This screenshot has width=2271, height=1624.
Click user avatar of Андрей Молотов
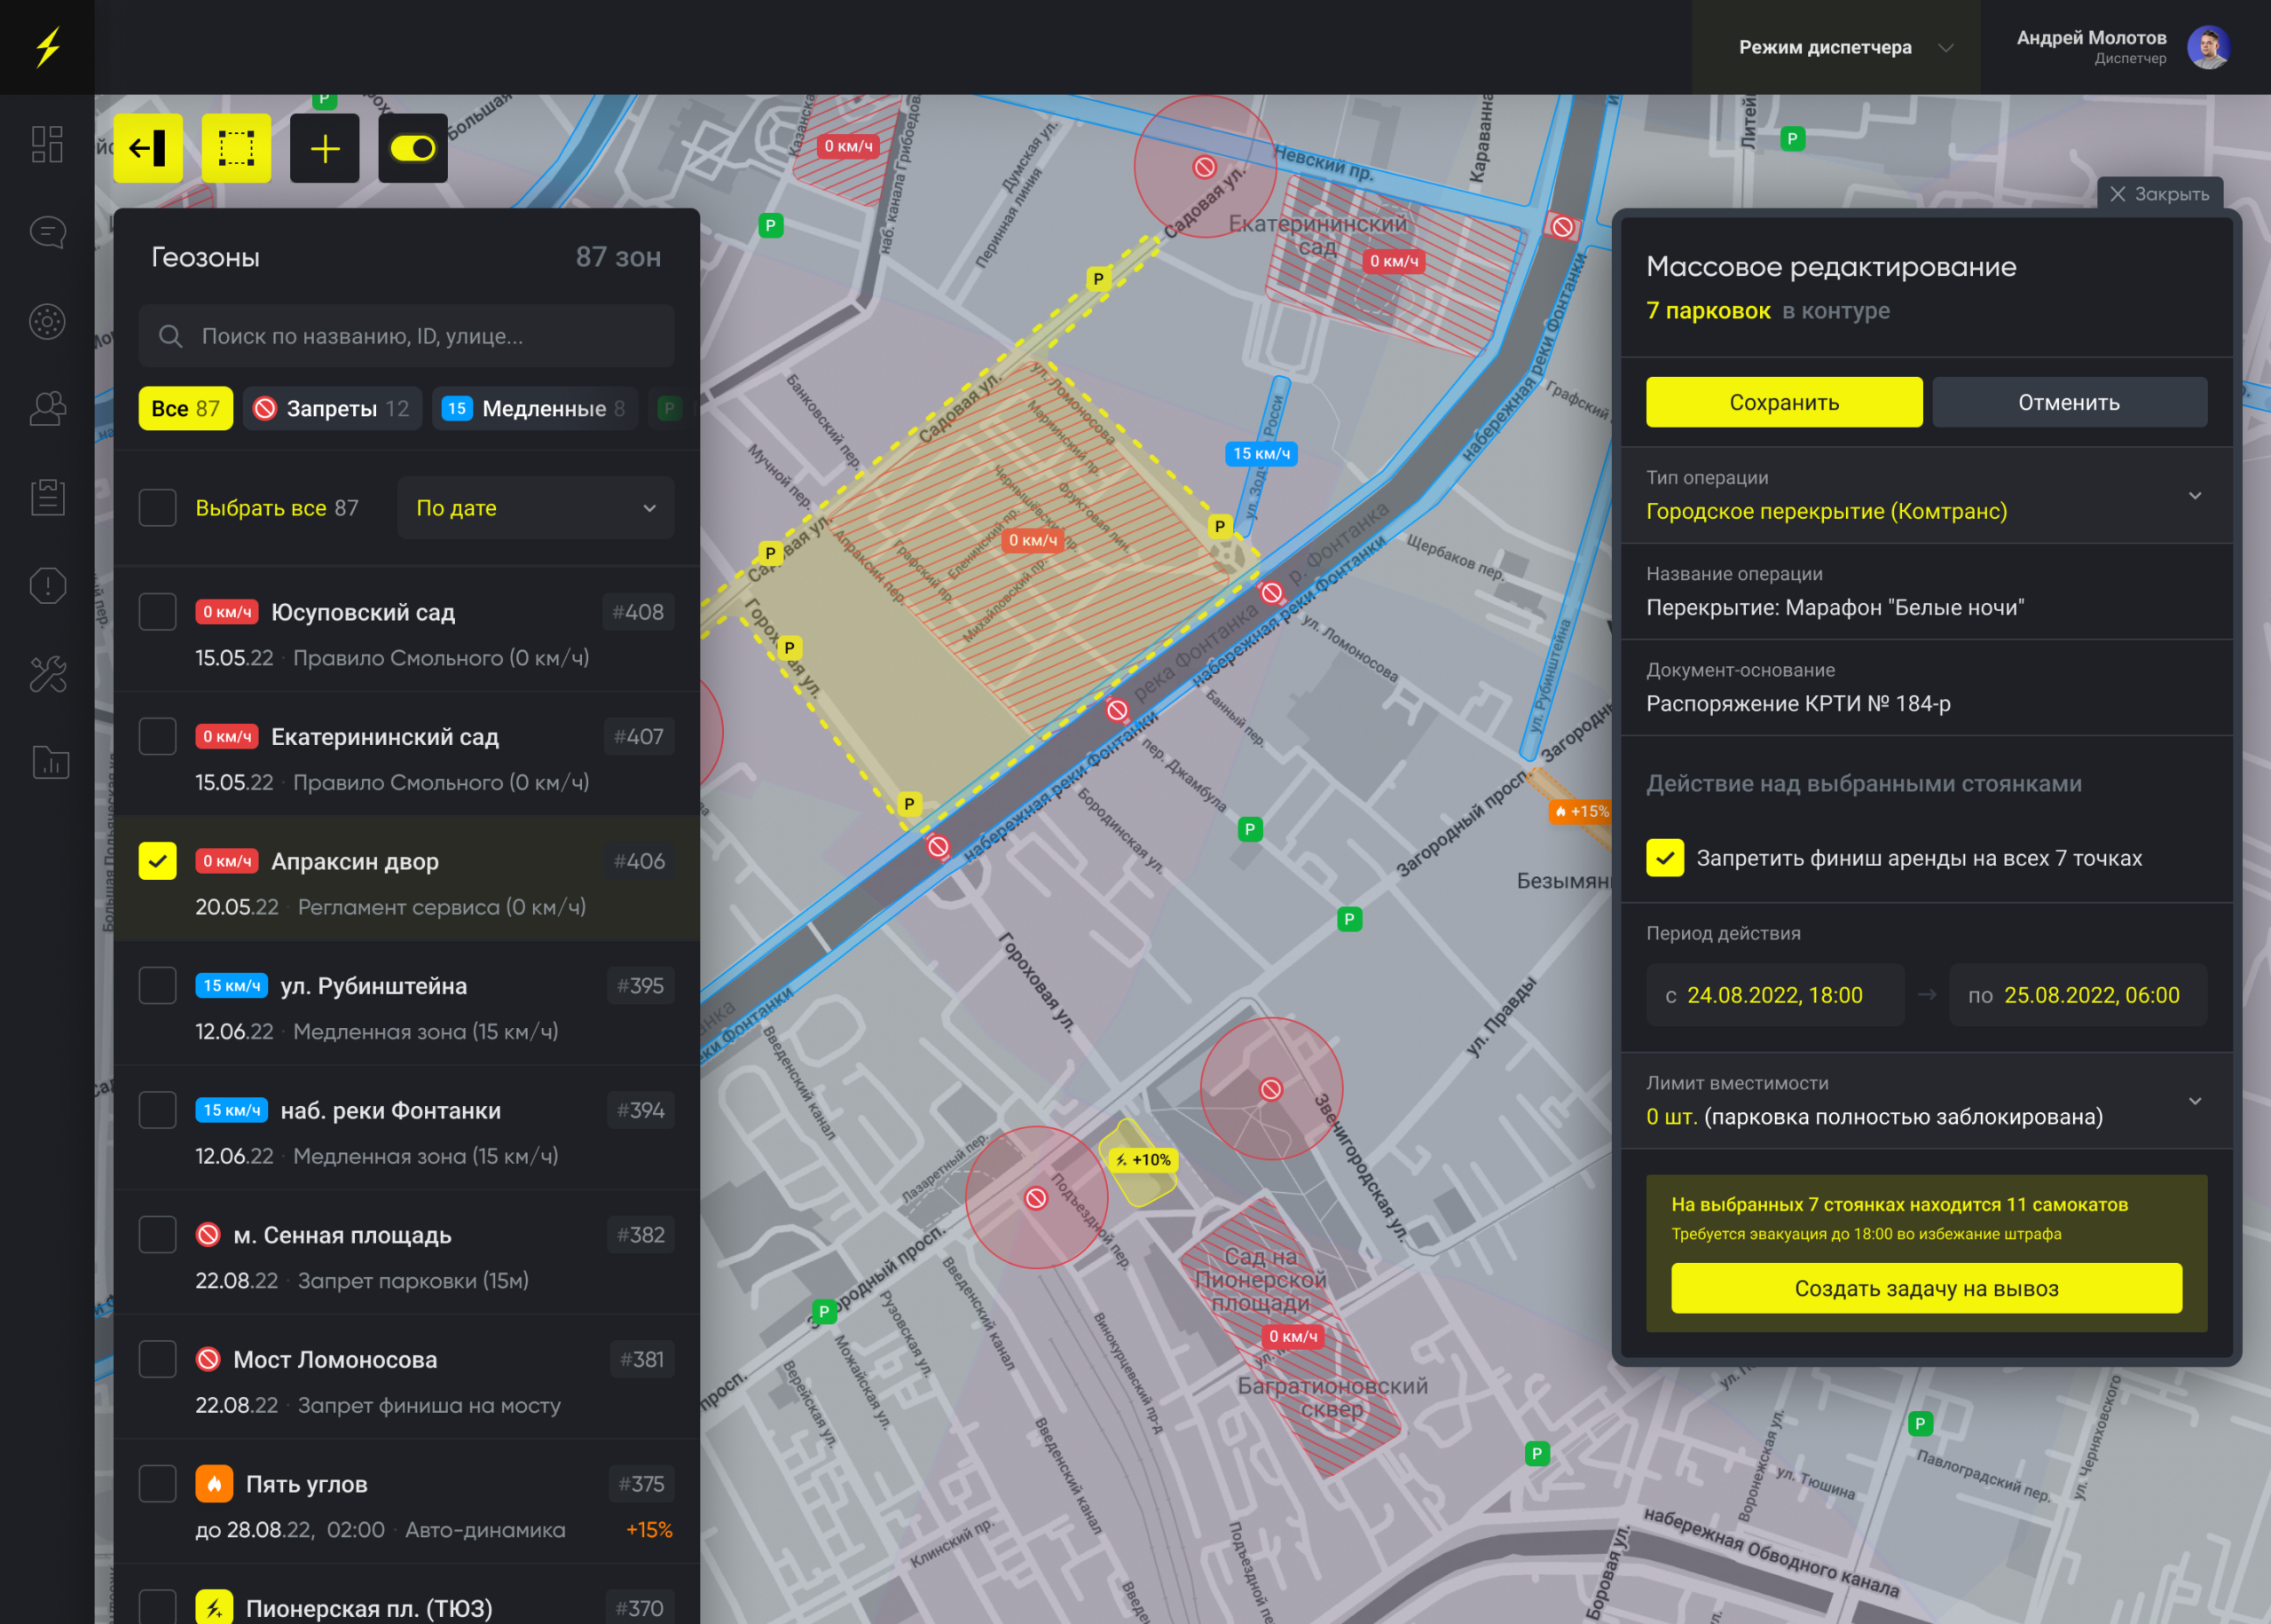[x=2208, y=47]
